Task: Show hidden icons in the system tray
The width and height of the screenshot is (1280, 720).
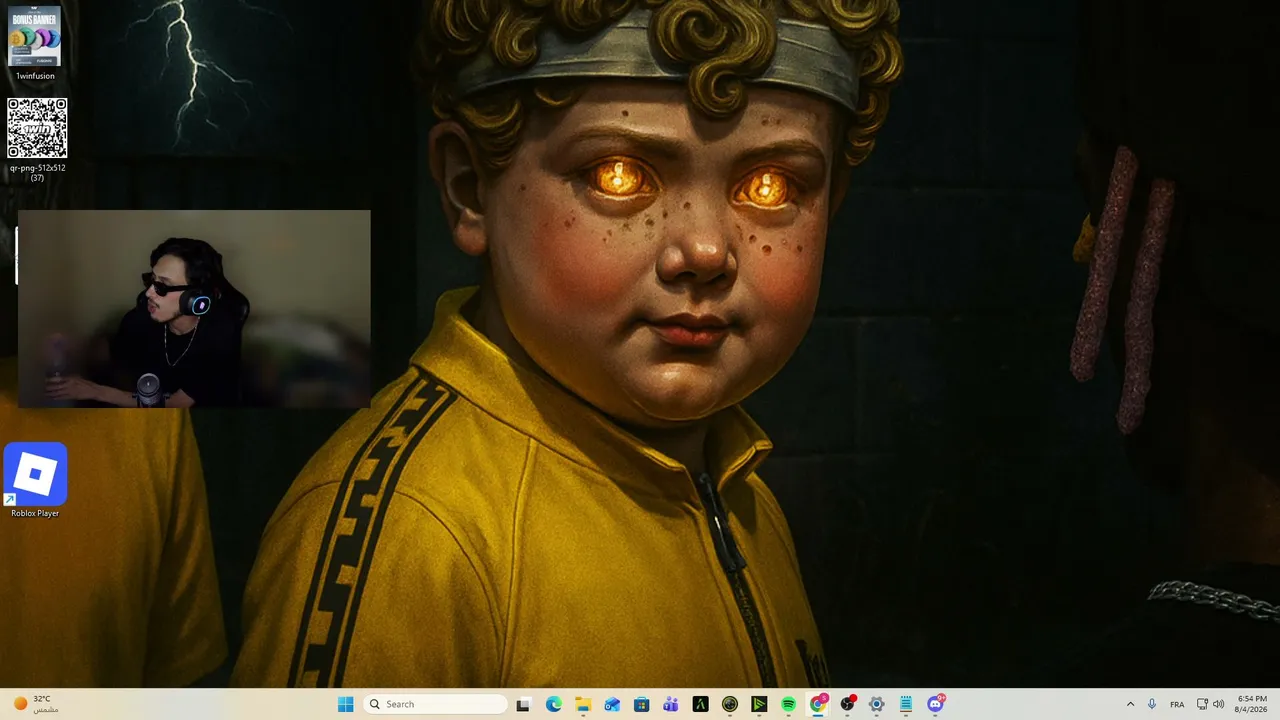Action: point(1130,704)
